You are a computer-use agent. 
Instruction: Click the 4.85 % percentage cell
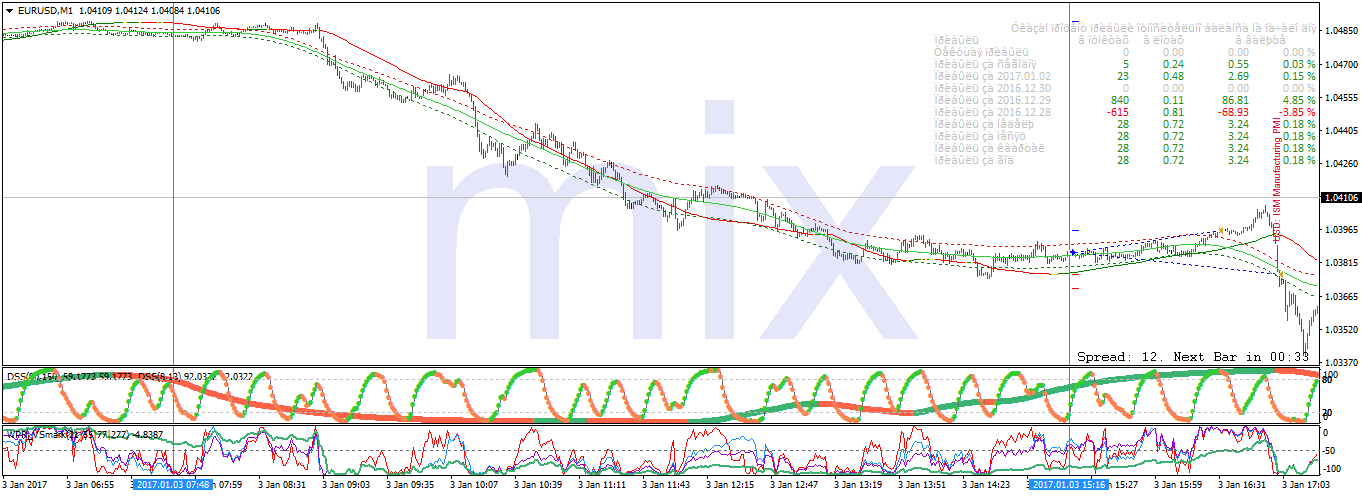(1299, 100)
